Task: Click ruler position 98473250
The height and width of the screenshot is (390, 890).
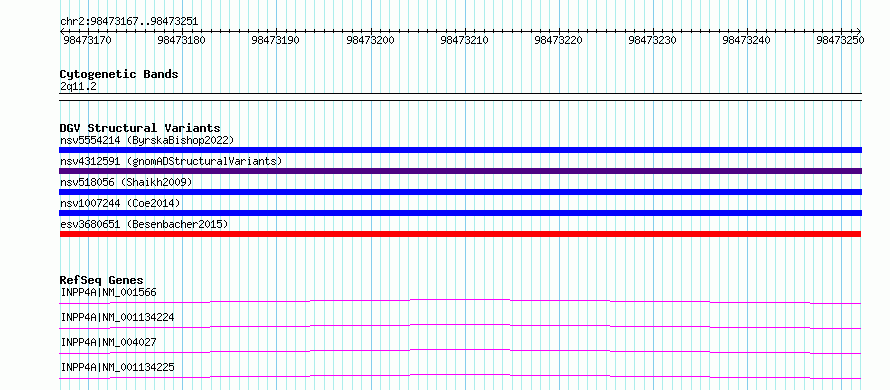Action: tap(840, 40)
